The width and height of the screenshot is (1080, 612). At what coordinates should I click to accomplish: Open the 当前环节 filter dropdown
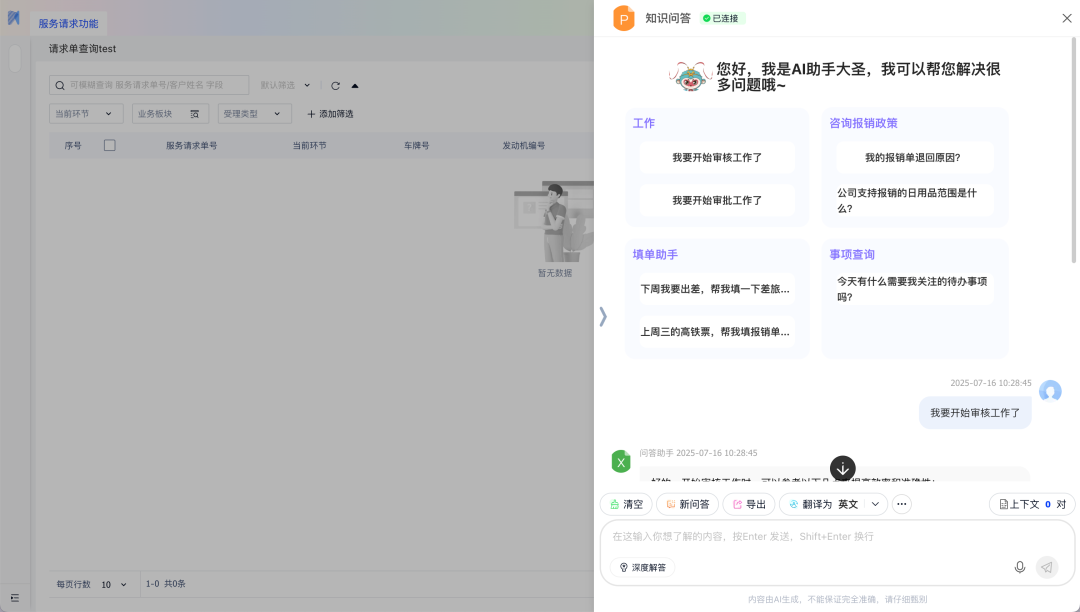point(86,114)
